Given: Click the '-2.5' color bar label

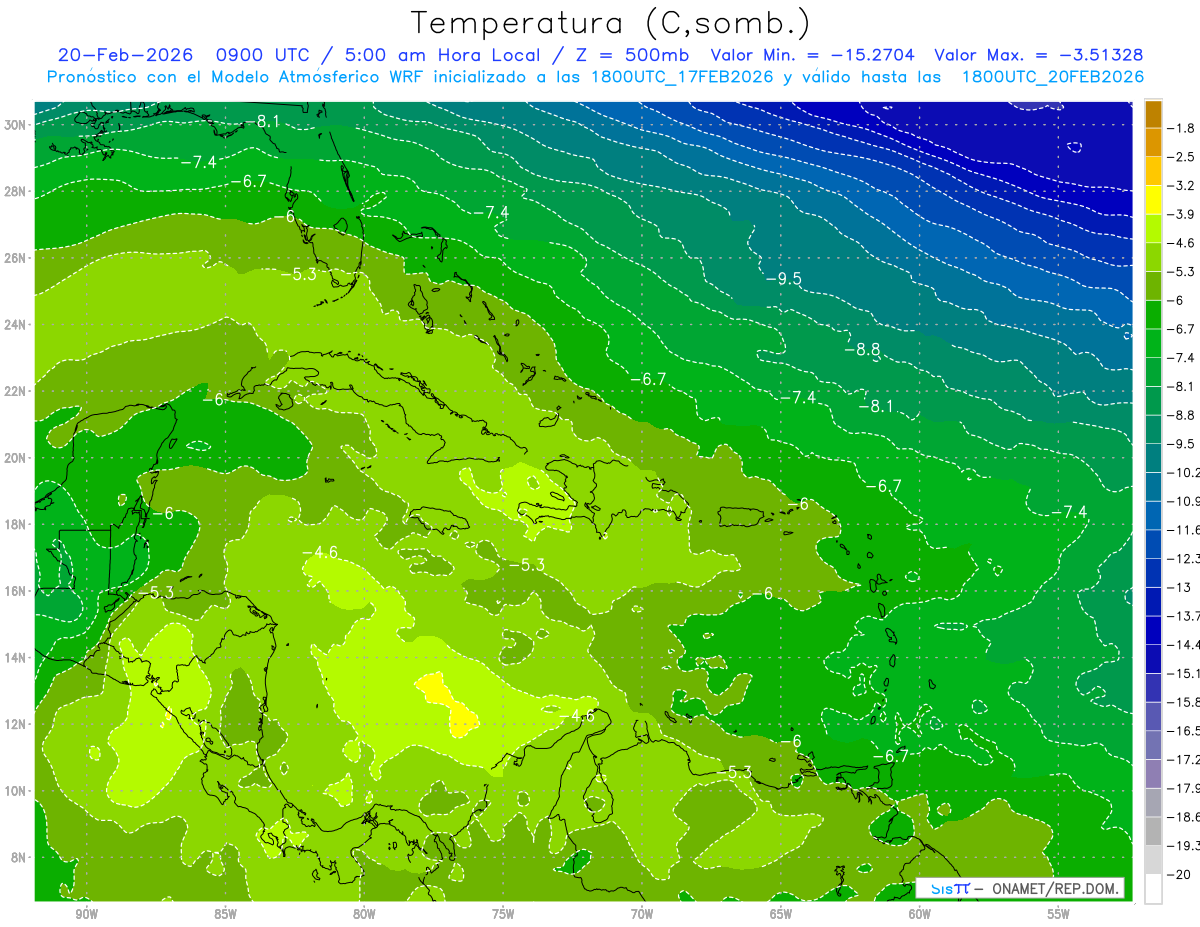Looking at the screenshot, I should click(1181, 157).
